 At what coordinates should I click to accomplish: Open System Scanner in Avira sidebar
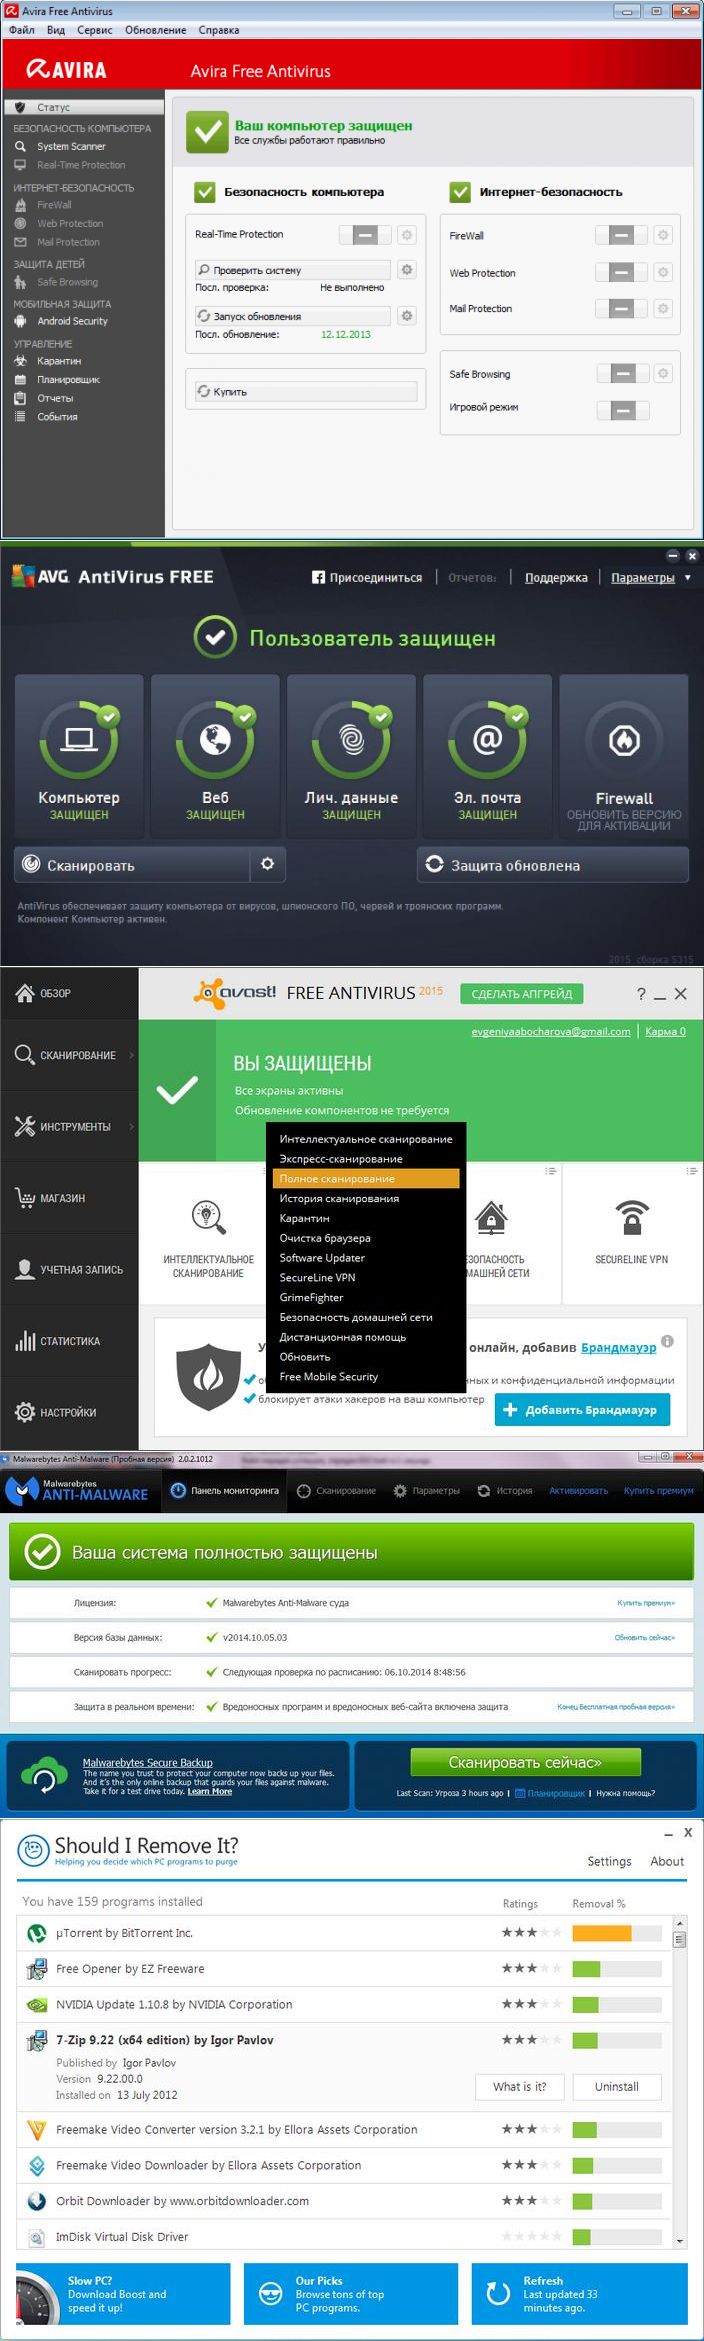pyautogui.click(x=70, y=146)
